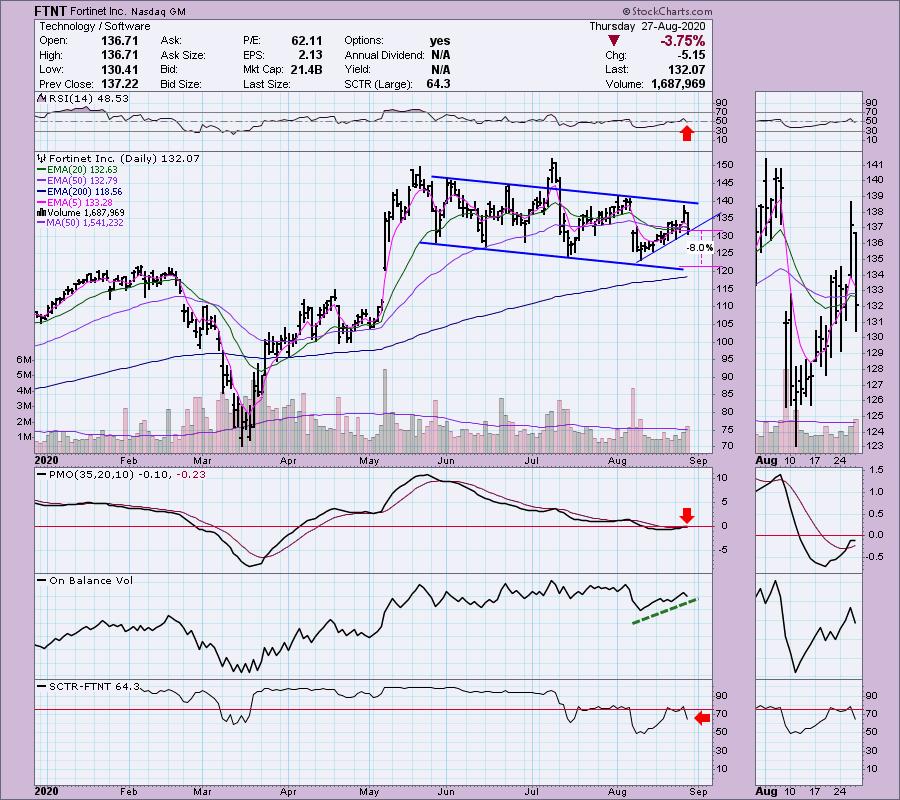Click 'Jul' on the price chart date axis
This screenshot has width=900, height=800.
(532, 461)
